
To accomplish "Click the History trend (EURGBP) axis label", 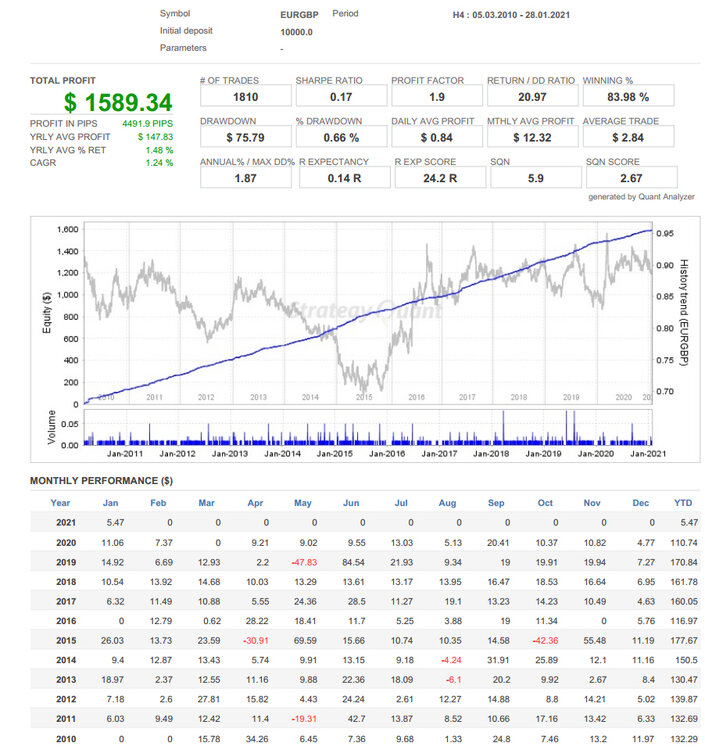I will click(x=684, y=313).
